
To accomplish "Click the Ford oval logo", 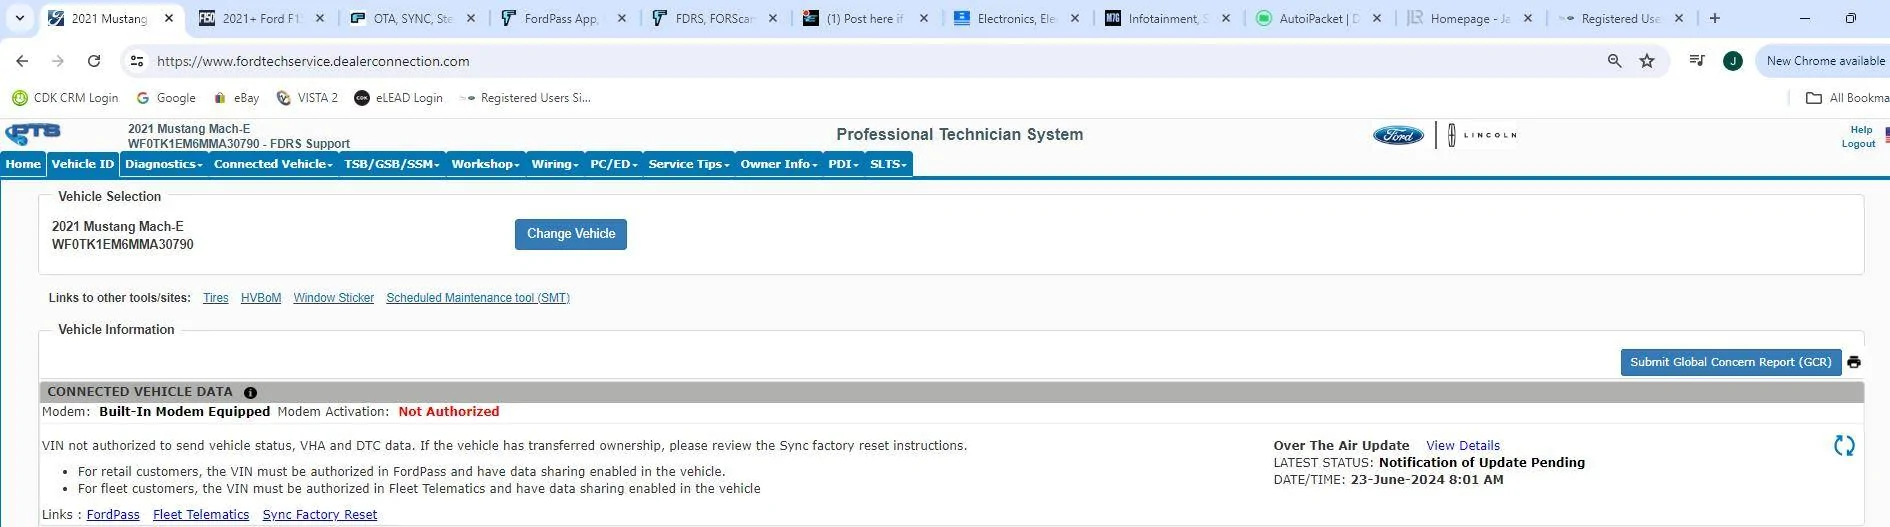I will tap(1398, 135).
